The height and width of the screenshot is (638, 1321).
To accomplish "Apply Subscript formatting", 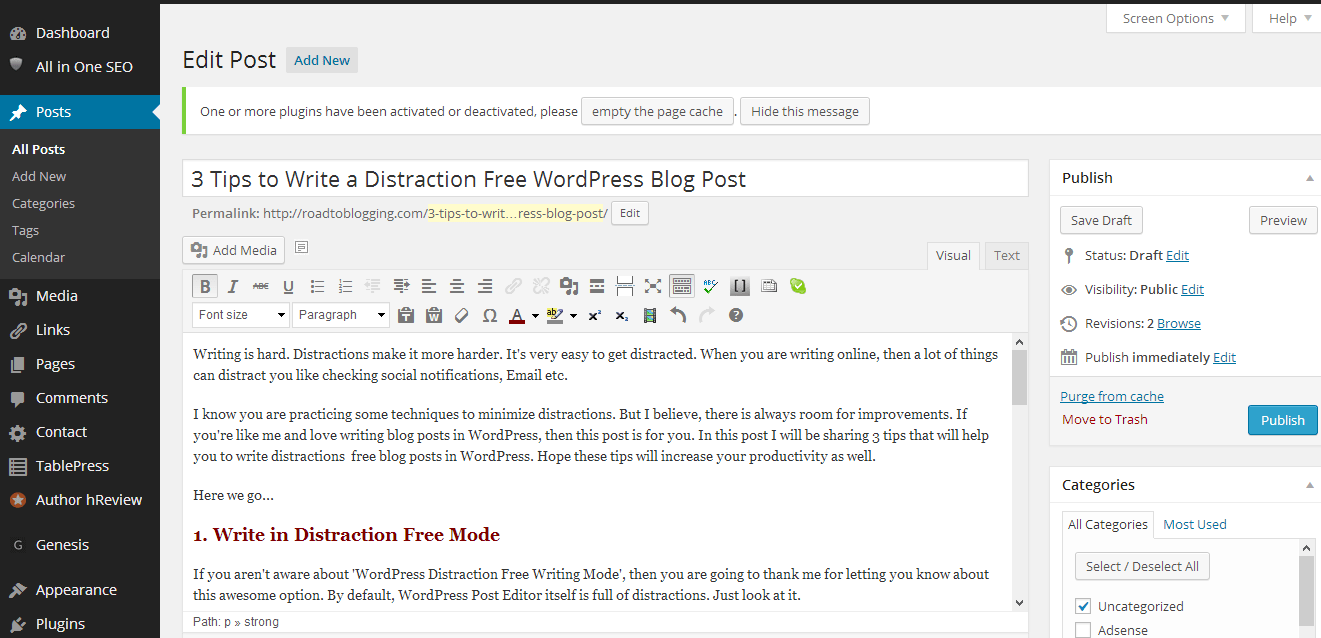I will [622, 315].
